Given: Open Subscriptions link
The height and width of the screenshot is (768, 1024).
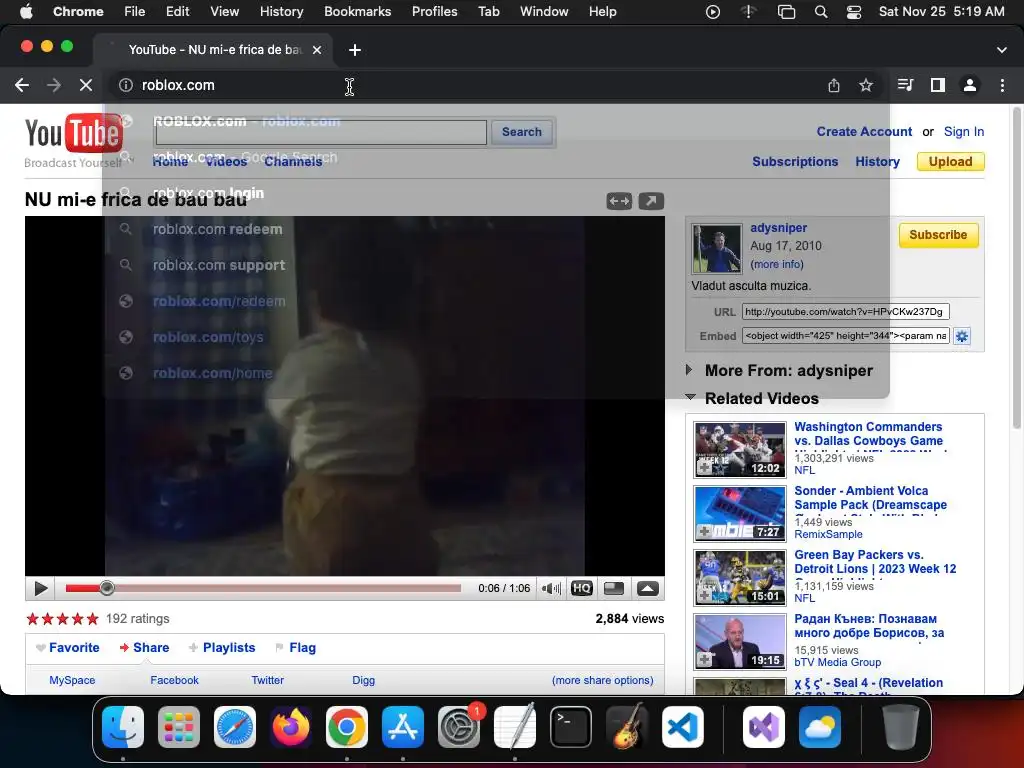Looking at the screenshot, I should pos(795,161).
